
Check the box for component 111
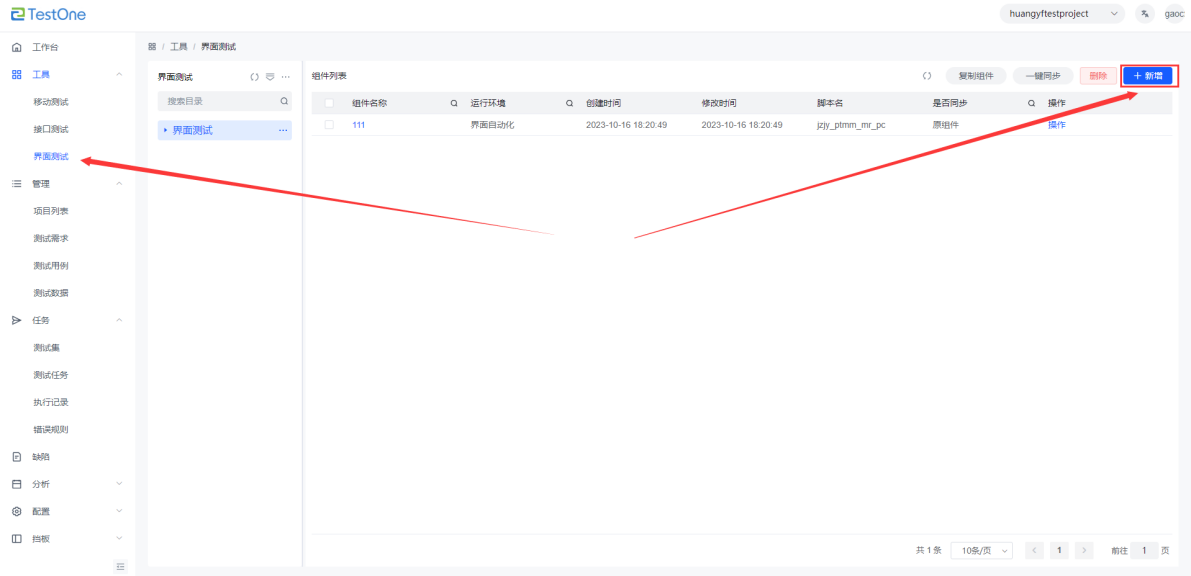click(329, 125)
